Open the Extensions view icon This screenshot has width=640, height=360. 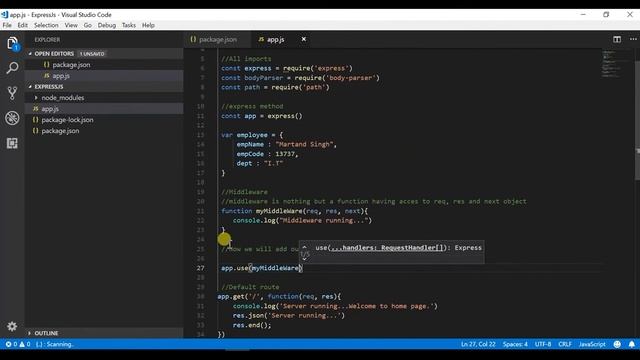[12, 143]
